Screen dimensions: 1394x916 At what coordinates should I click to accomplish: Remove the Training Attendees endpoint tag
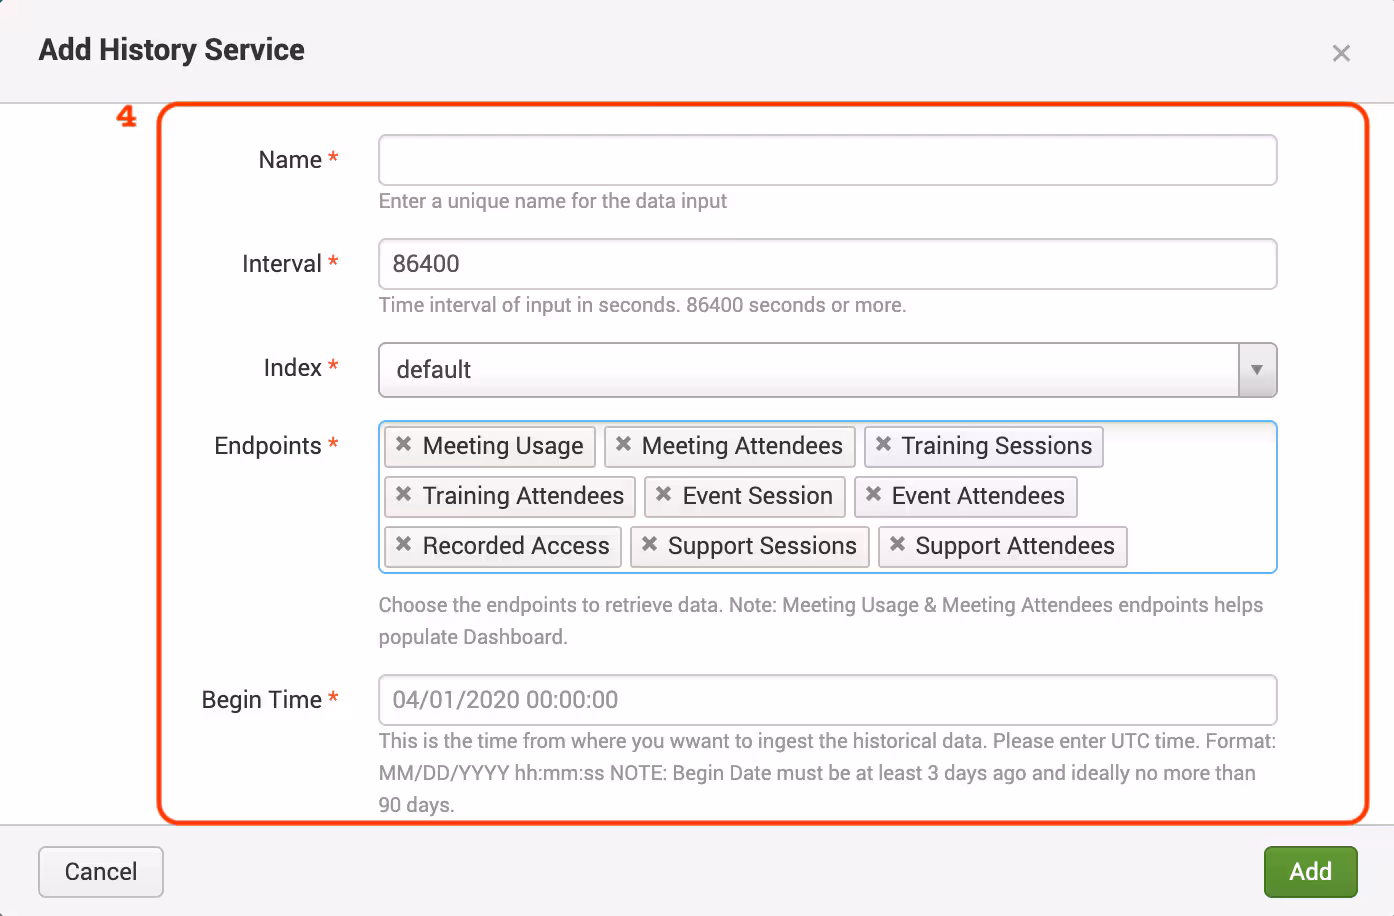pyautogui.click(x=404, y=494)
